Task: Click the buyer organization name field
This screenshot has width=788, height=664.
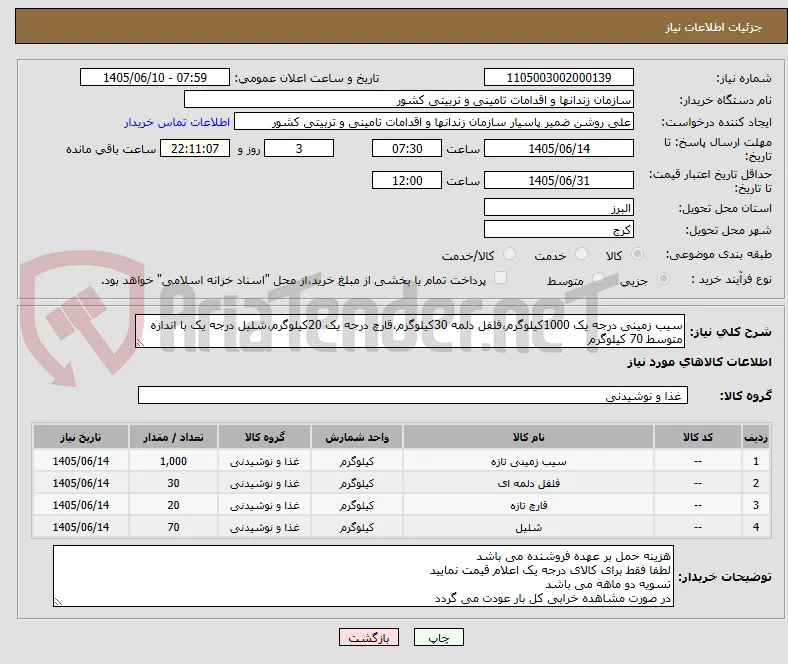Action: [x=409, y=100]
